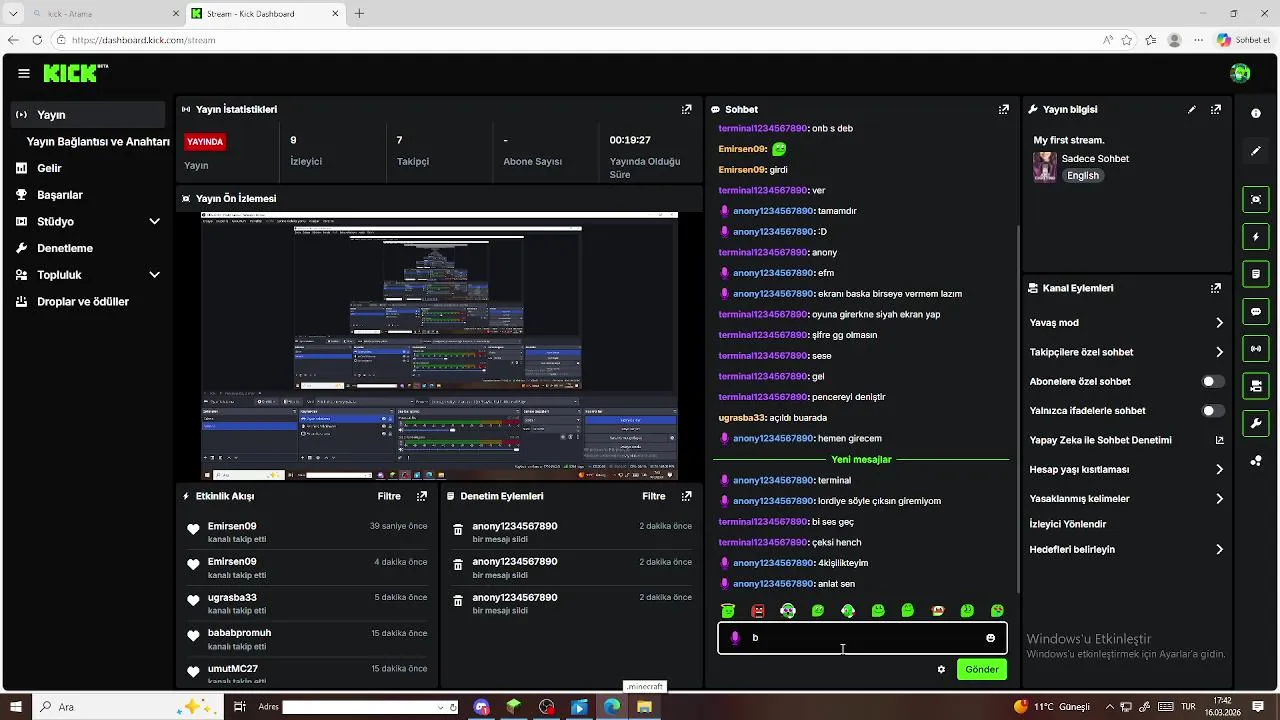Delete log icon for the first anony1234567890 row
1280x720 pixels.
click(458, 529)
